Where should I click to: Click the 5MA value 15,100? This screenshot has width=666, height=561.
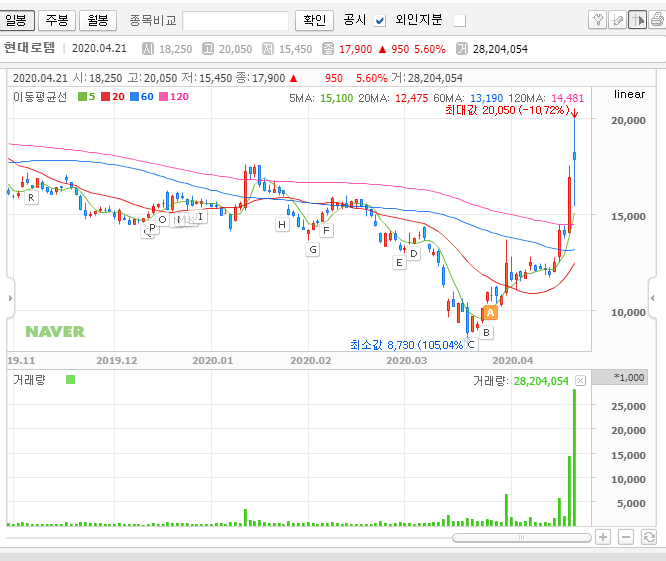[x=336, y=98]
